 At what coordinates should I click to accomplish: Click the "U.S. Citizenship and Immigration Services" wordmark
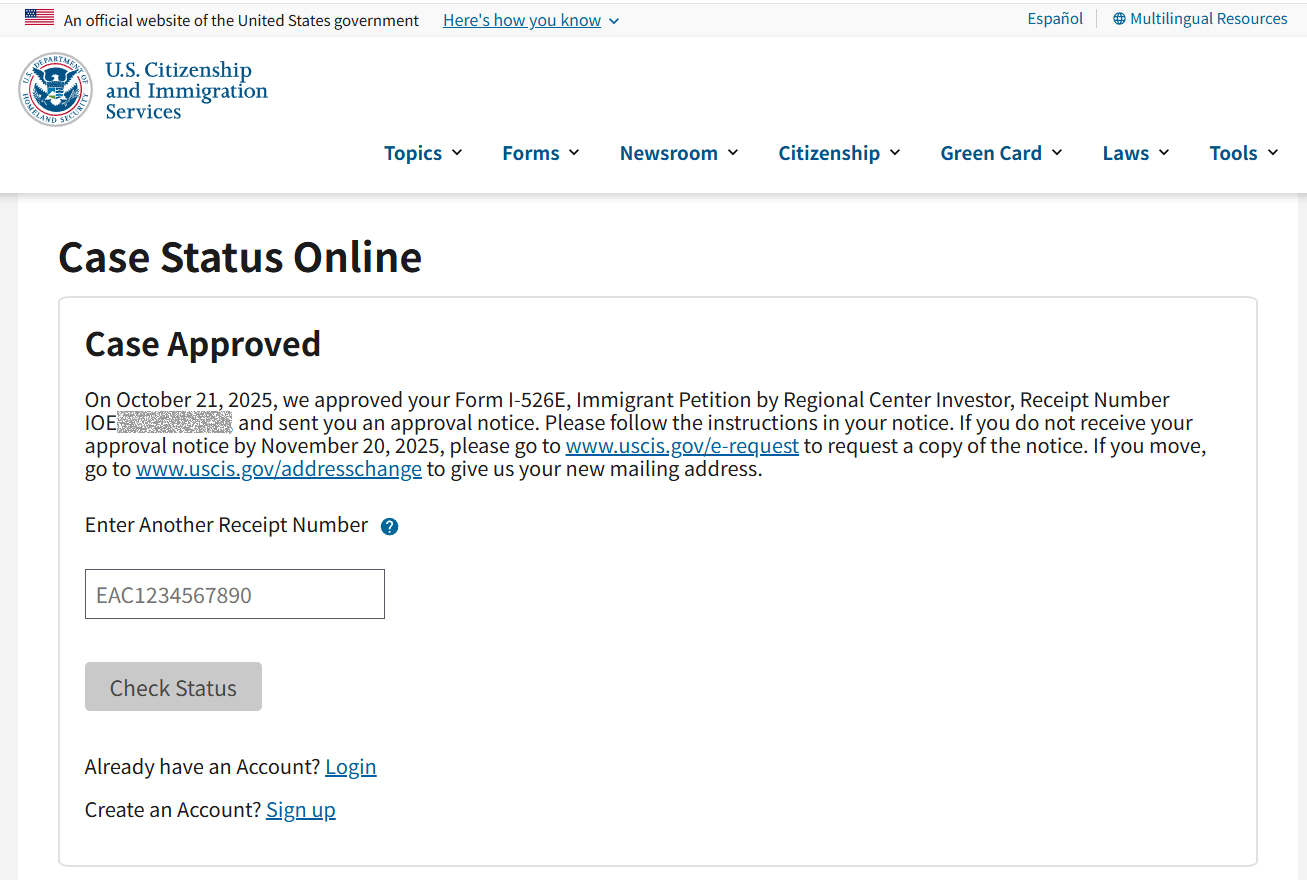coord(187,91)
